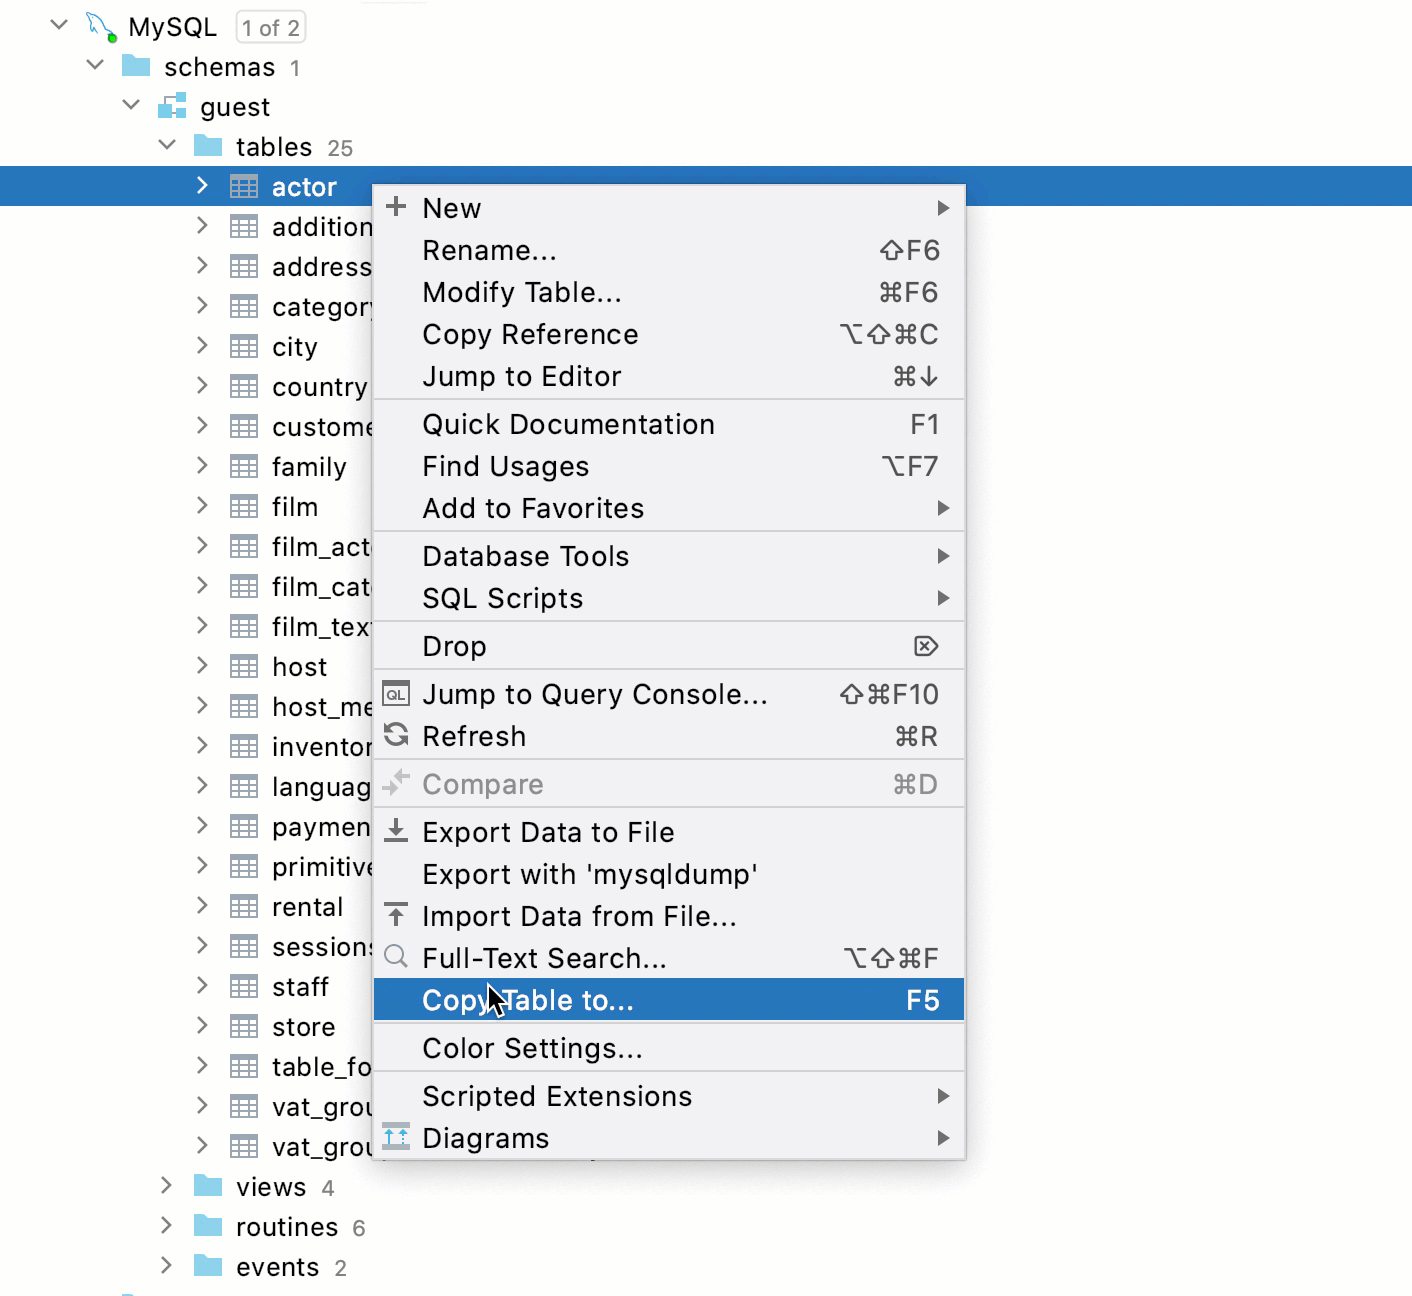Click the QL icon beside Jump to Query Console

point(395,694)
